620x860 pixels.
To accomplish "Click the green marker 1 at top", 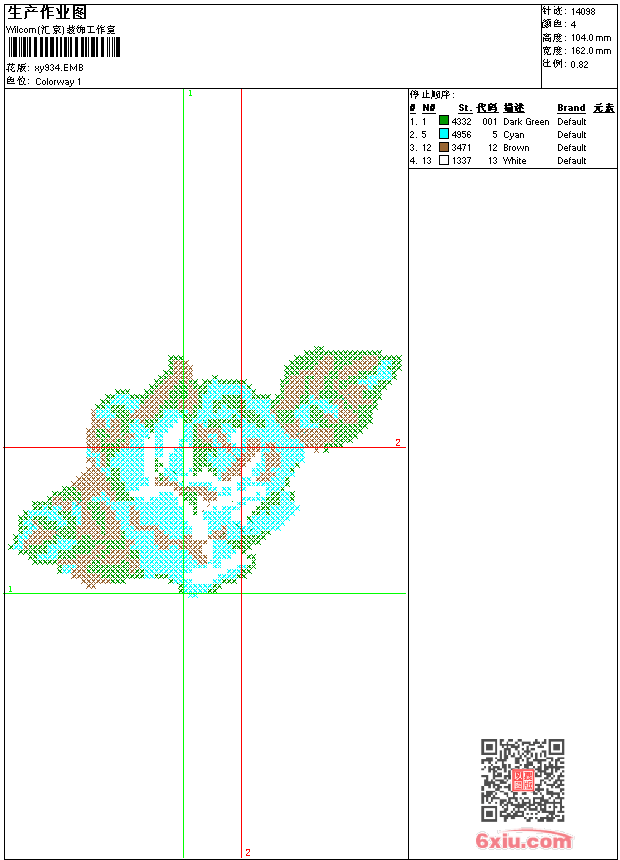I will [190, 93].
